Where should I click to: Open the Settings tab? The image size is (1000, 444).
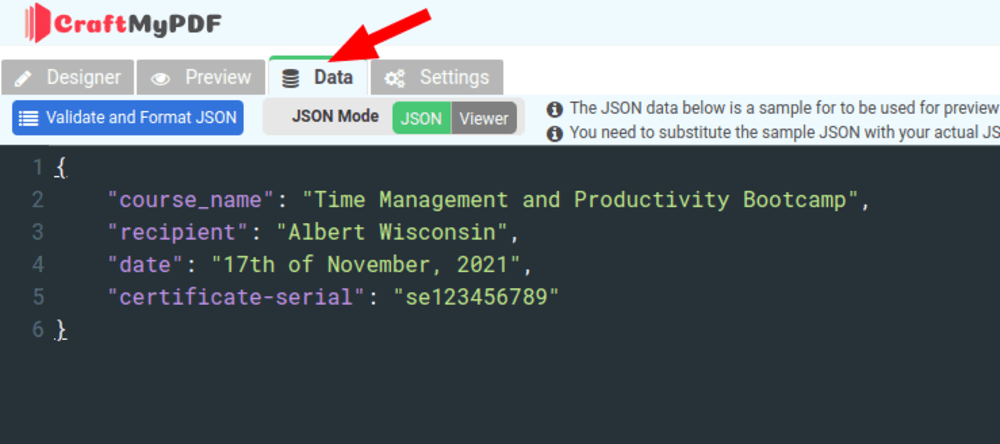click(x=437, y=78)
